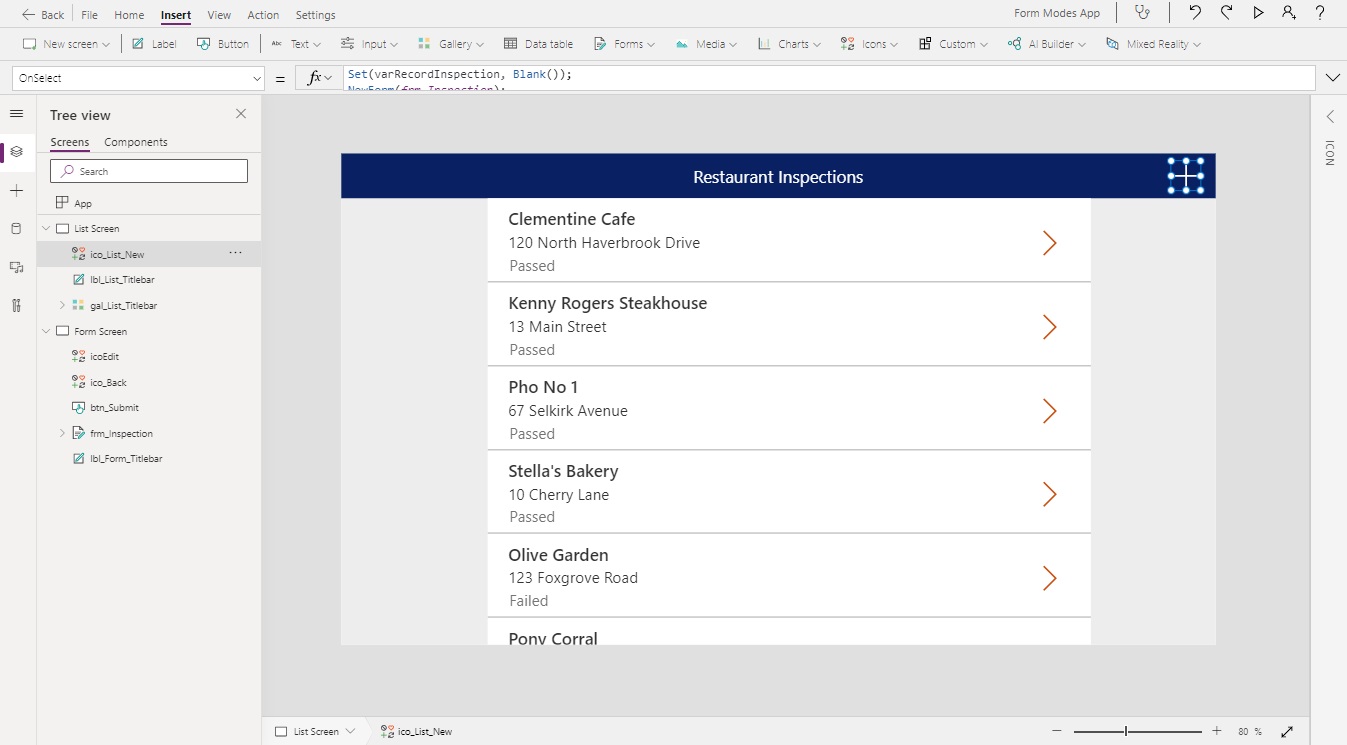1347x745 pixels.
Task: Collapse the List Screen tree node
Action: (45, 228)
